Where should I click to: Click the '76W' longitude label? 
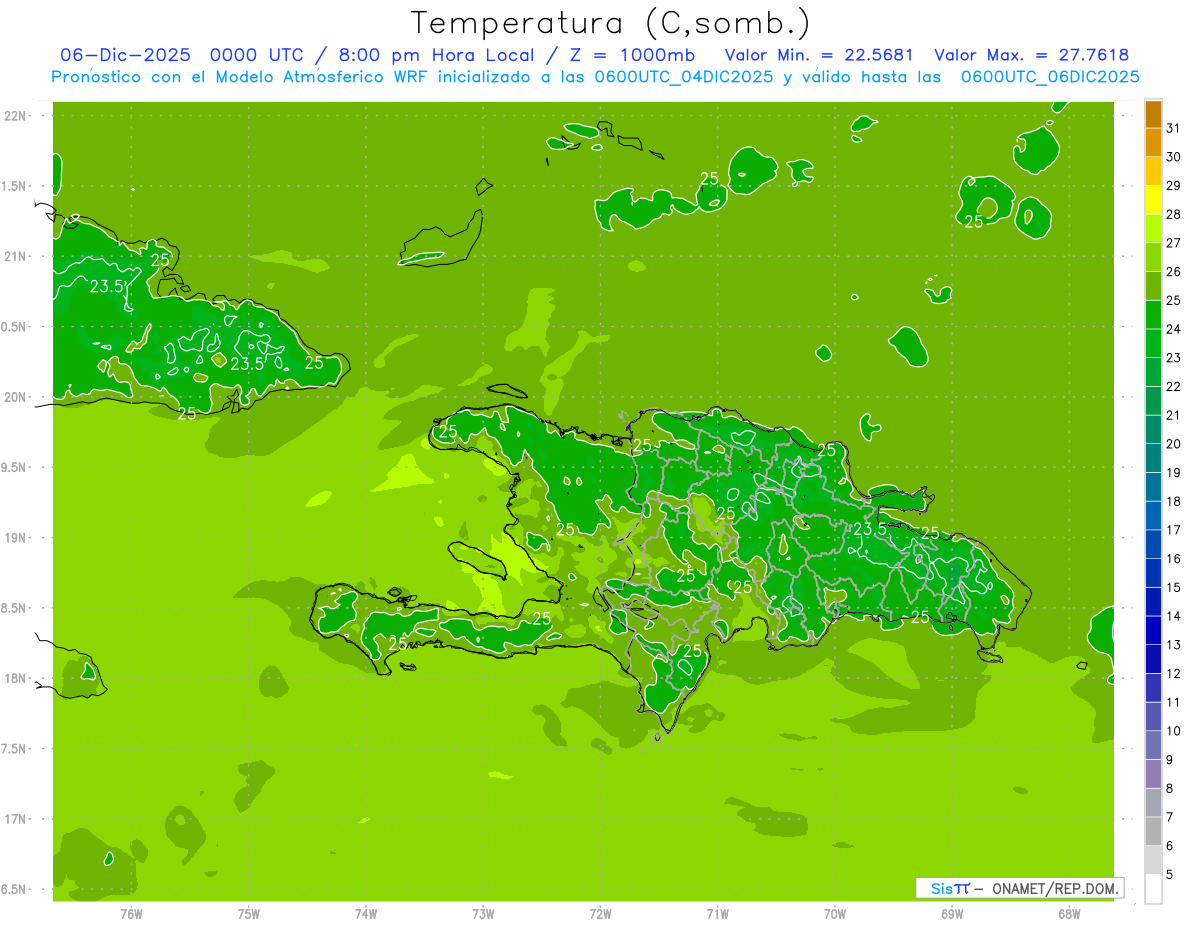(131, 914)
